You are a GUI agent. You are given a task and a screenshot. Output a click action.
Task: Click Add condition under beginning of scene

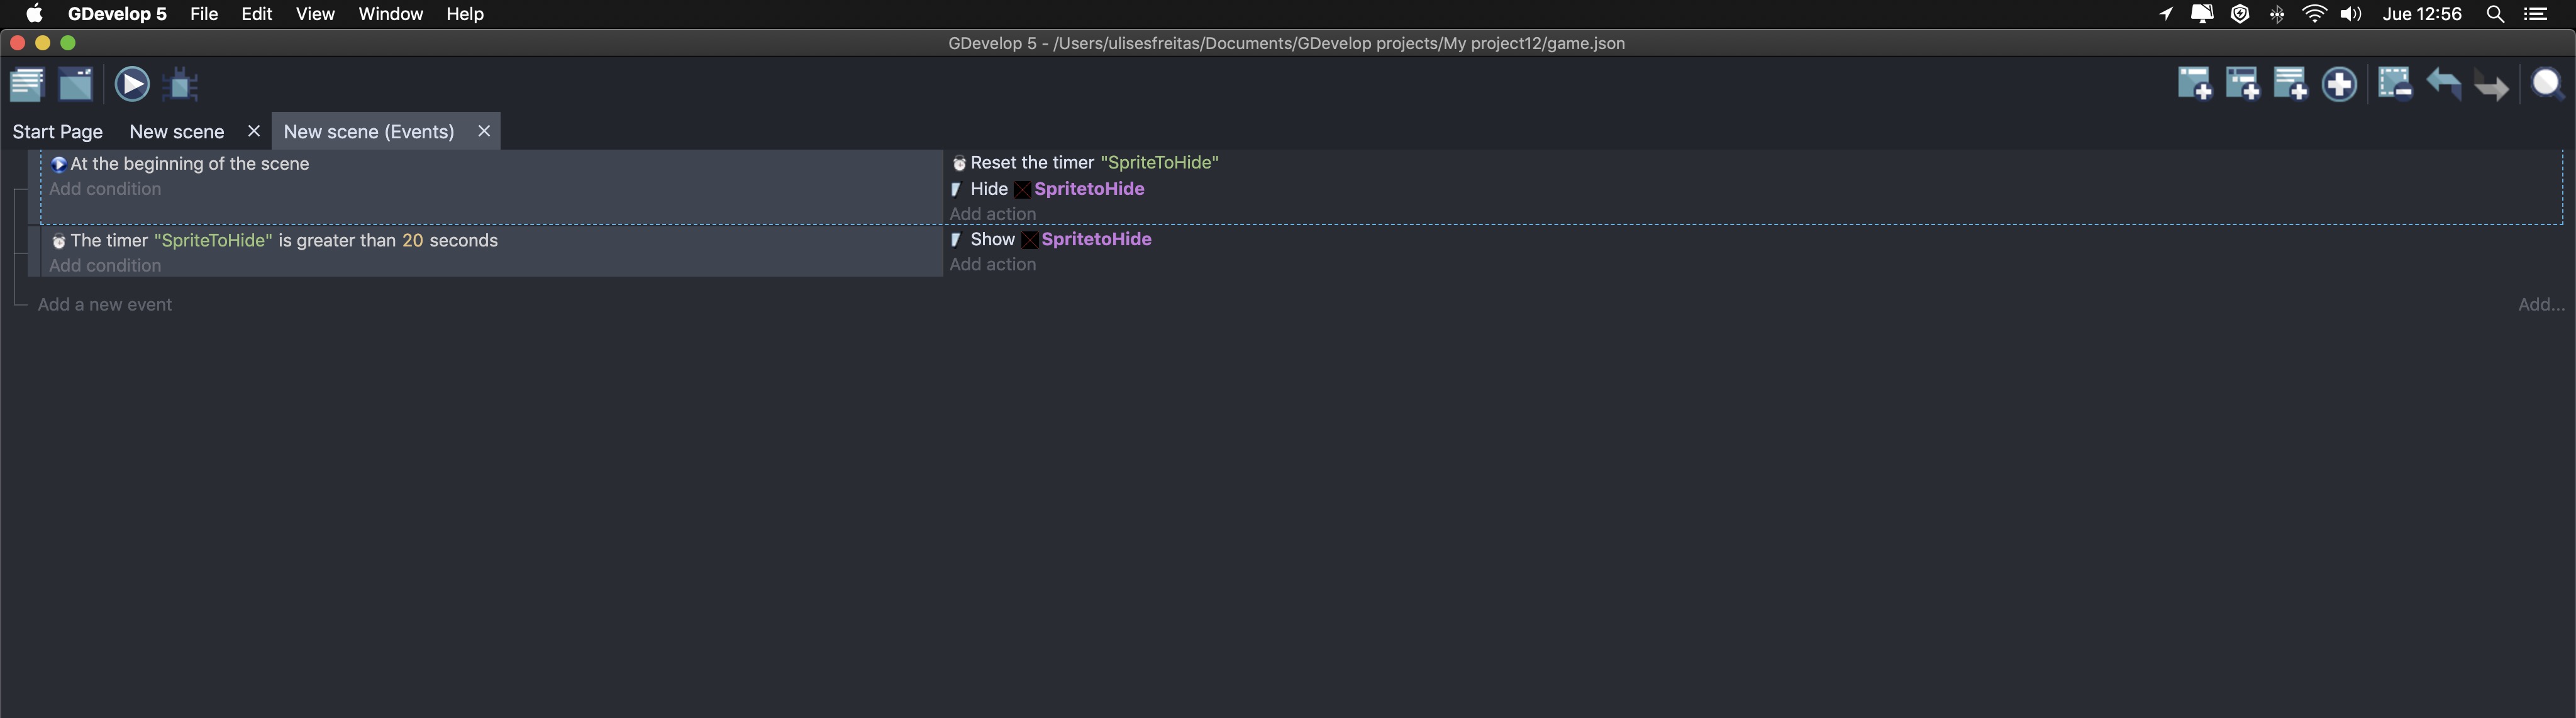[105, 189]
